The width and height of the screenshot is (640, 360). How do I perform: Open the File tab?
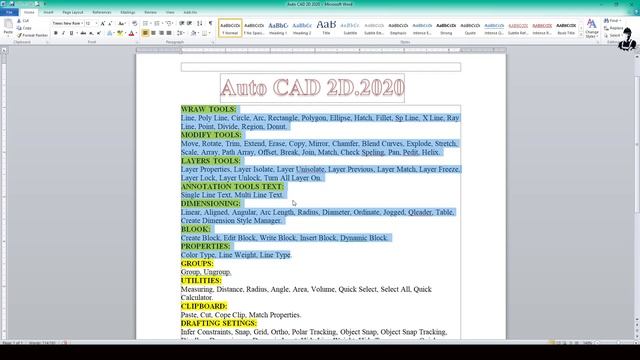[x=9, y=12]
